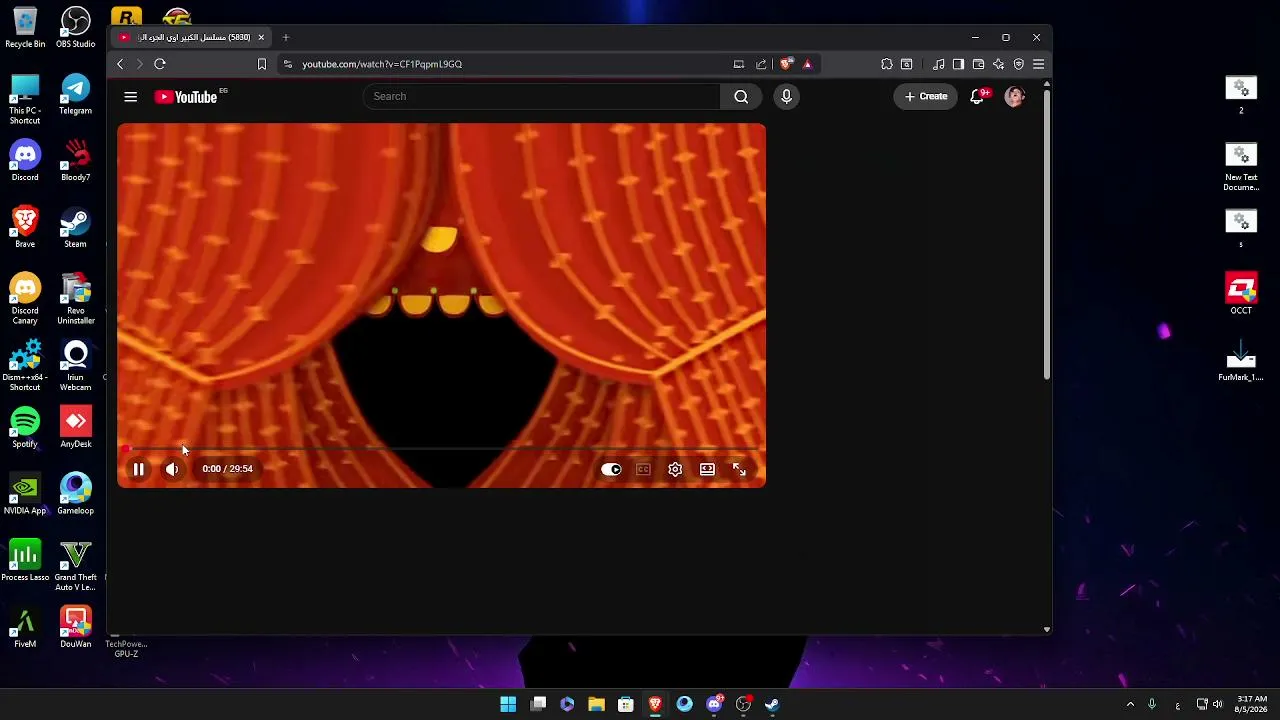Open Brave Shields lion icon

pyautogui.click(x=787, y=64)
